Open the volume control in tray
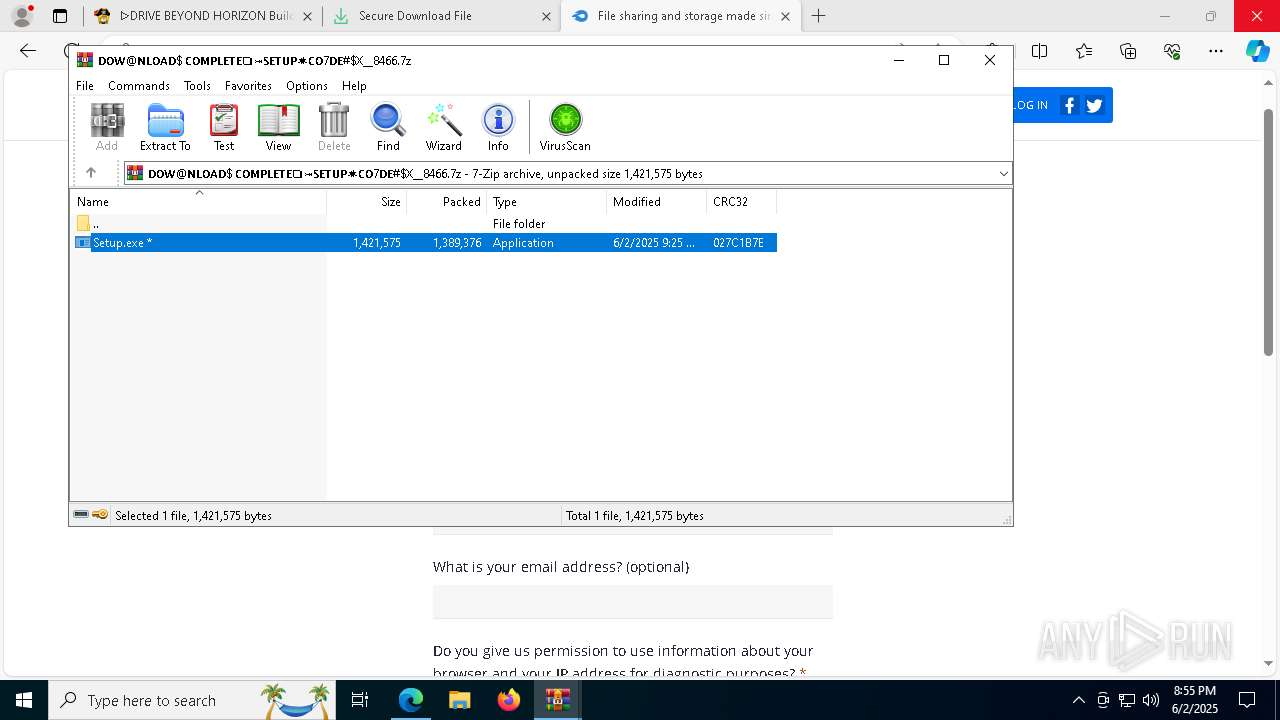Image resolution: width=1280 pixels, height=720 pixels. click(x=1150, y=700)
